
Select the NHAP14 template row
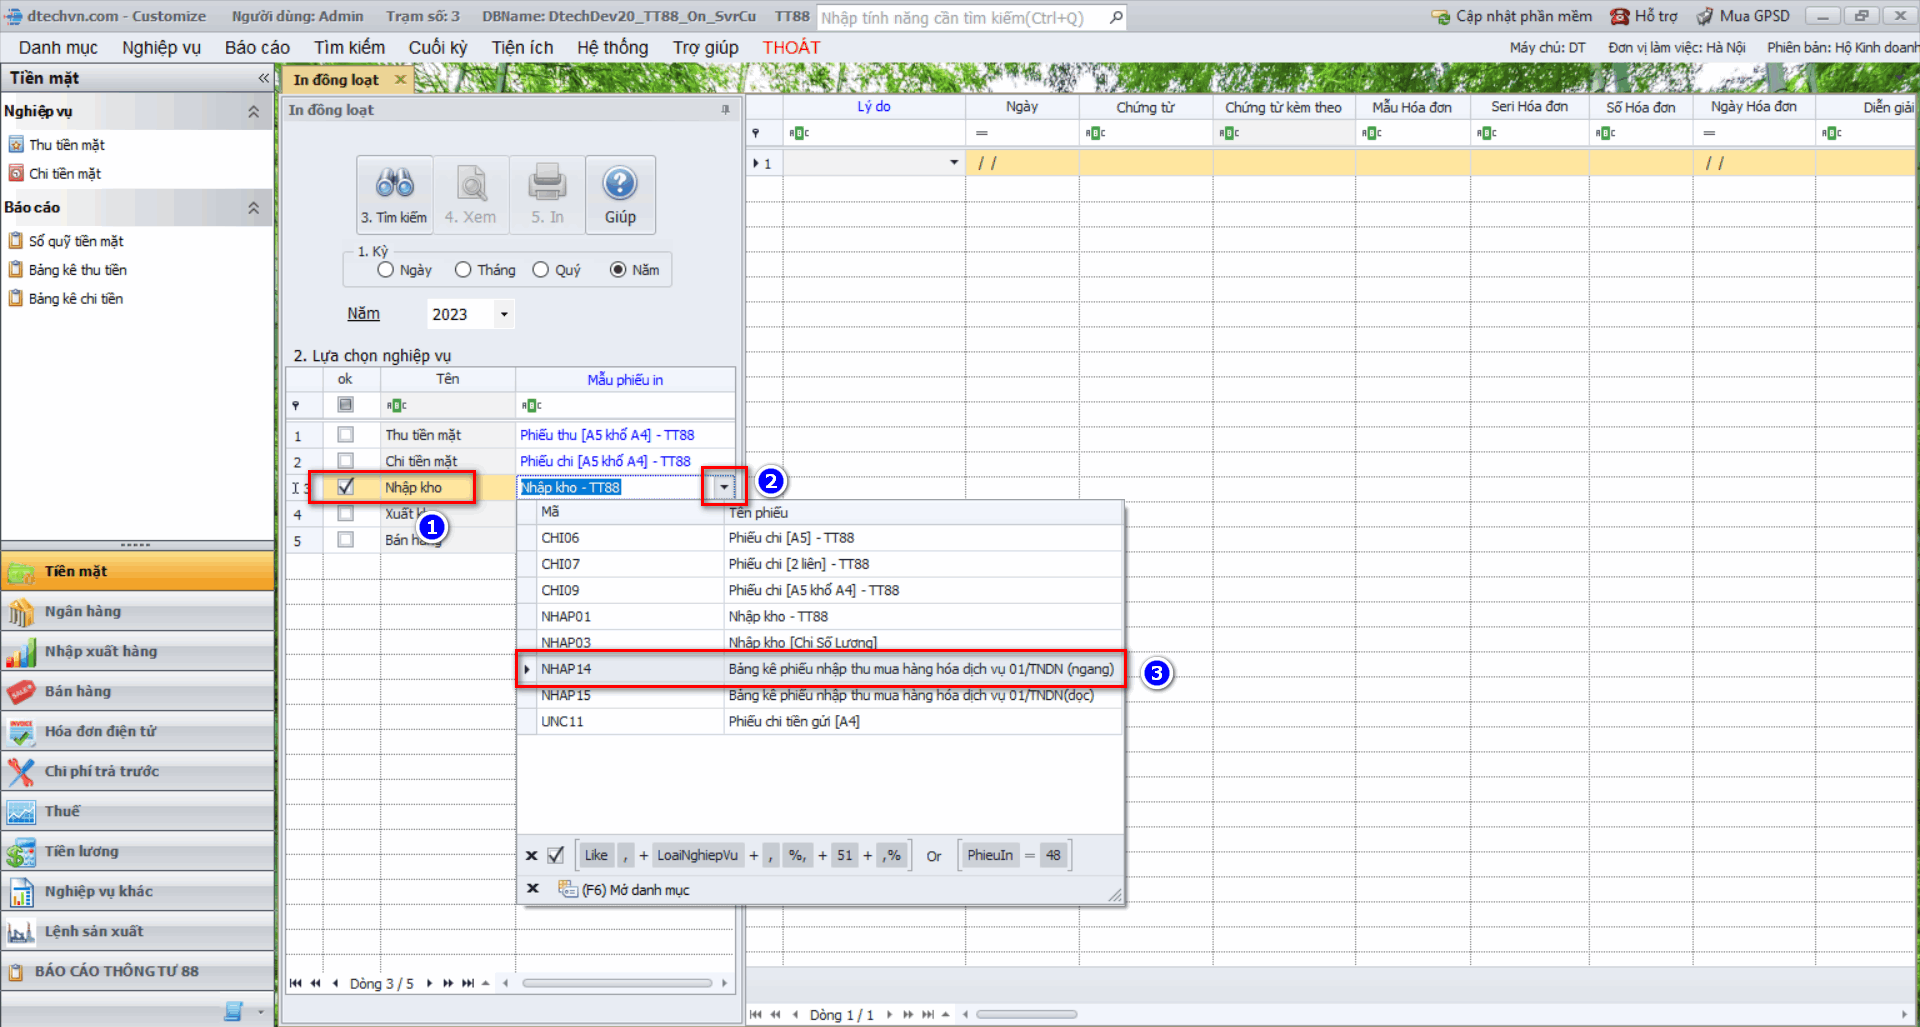820,669
